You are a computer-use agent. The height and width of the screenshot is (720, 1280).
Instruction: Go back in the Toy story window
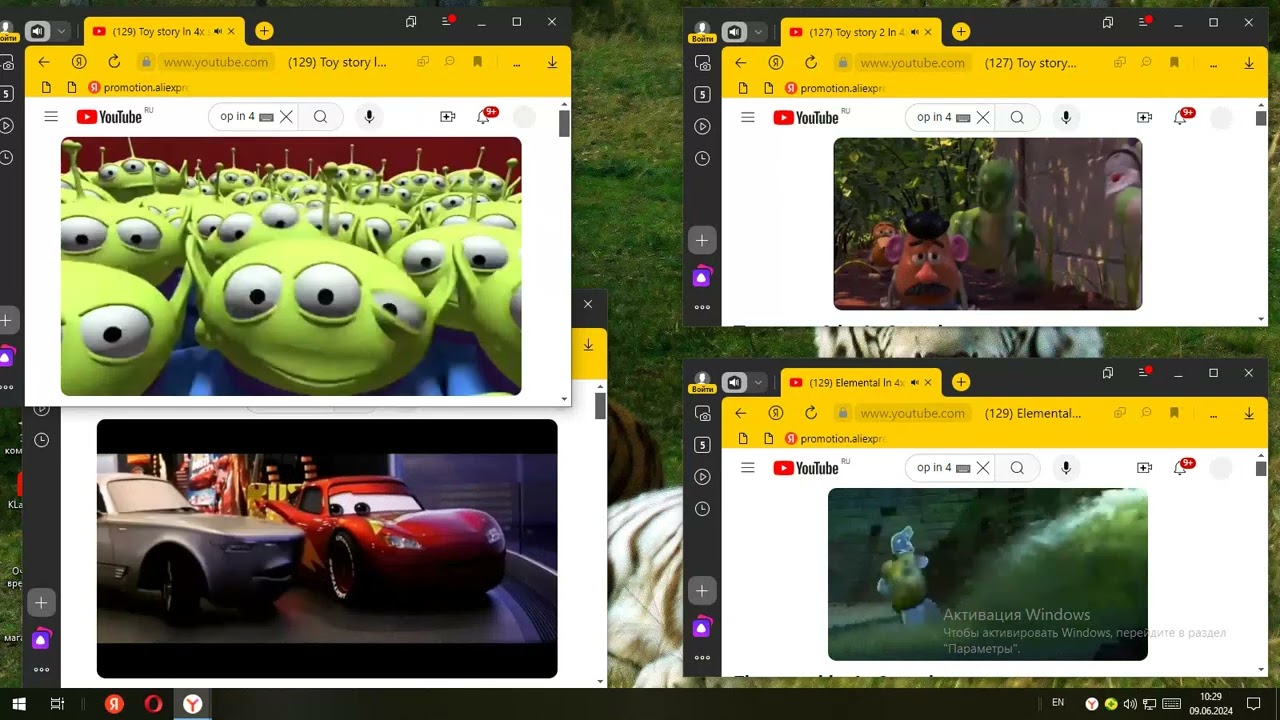tap(43, 62)
